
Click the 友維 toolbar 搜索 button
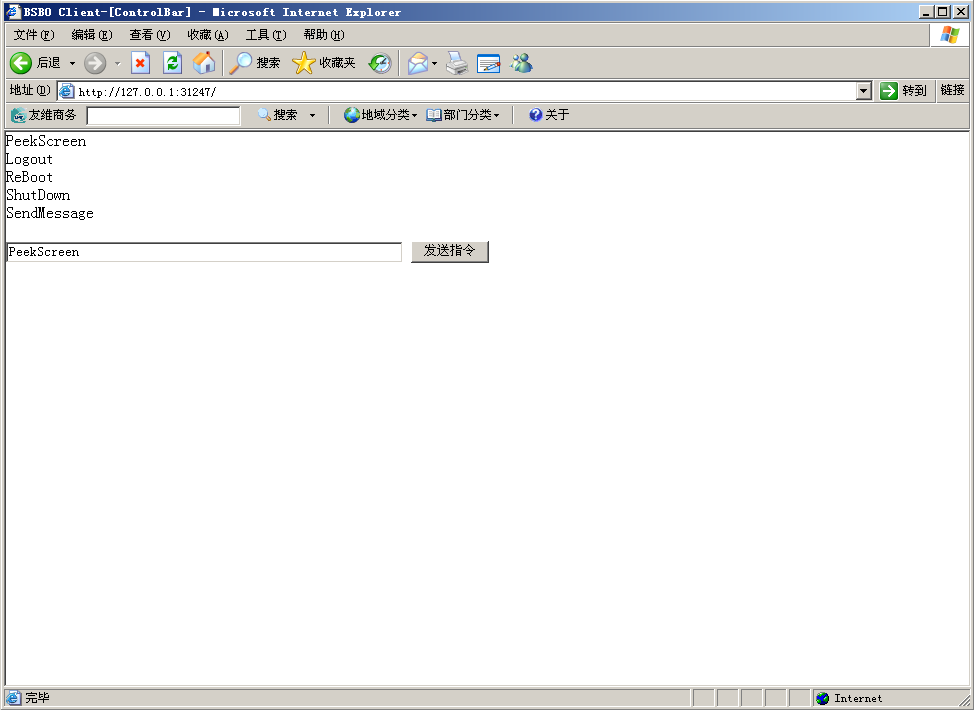(278, 115)
